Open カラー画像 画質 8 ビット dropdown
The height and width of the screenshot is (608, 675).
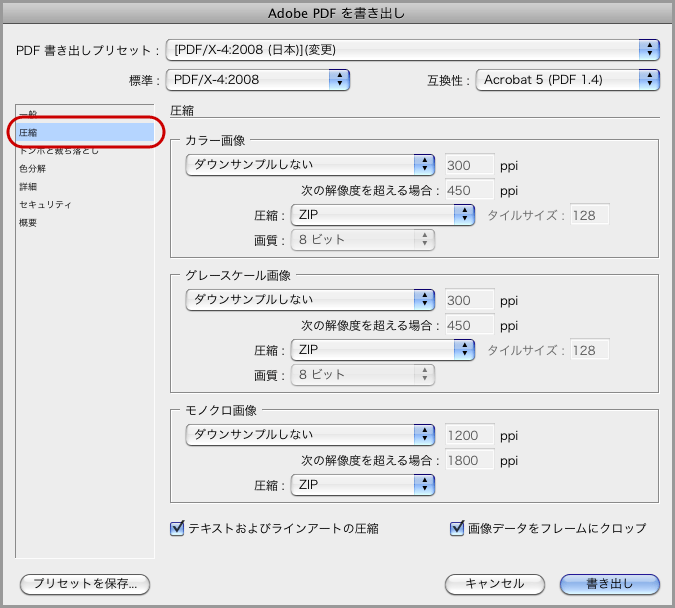363,240
